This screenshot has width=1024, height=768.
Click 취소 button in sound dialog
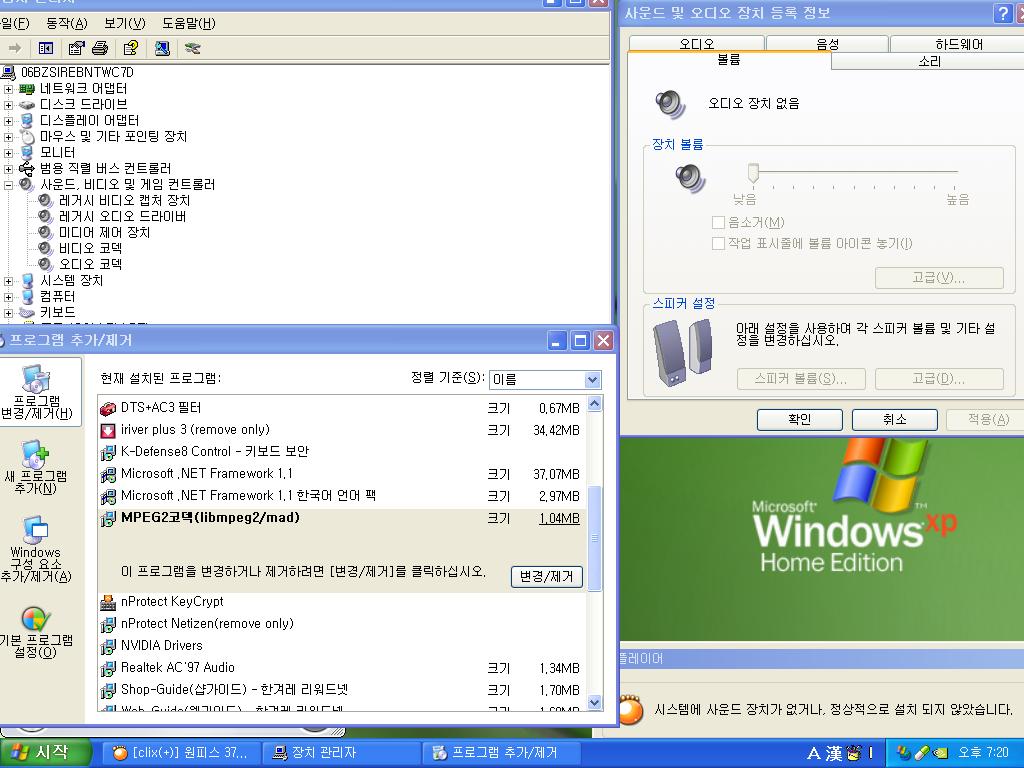[895, 419]
